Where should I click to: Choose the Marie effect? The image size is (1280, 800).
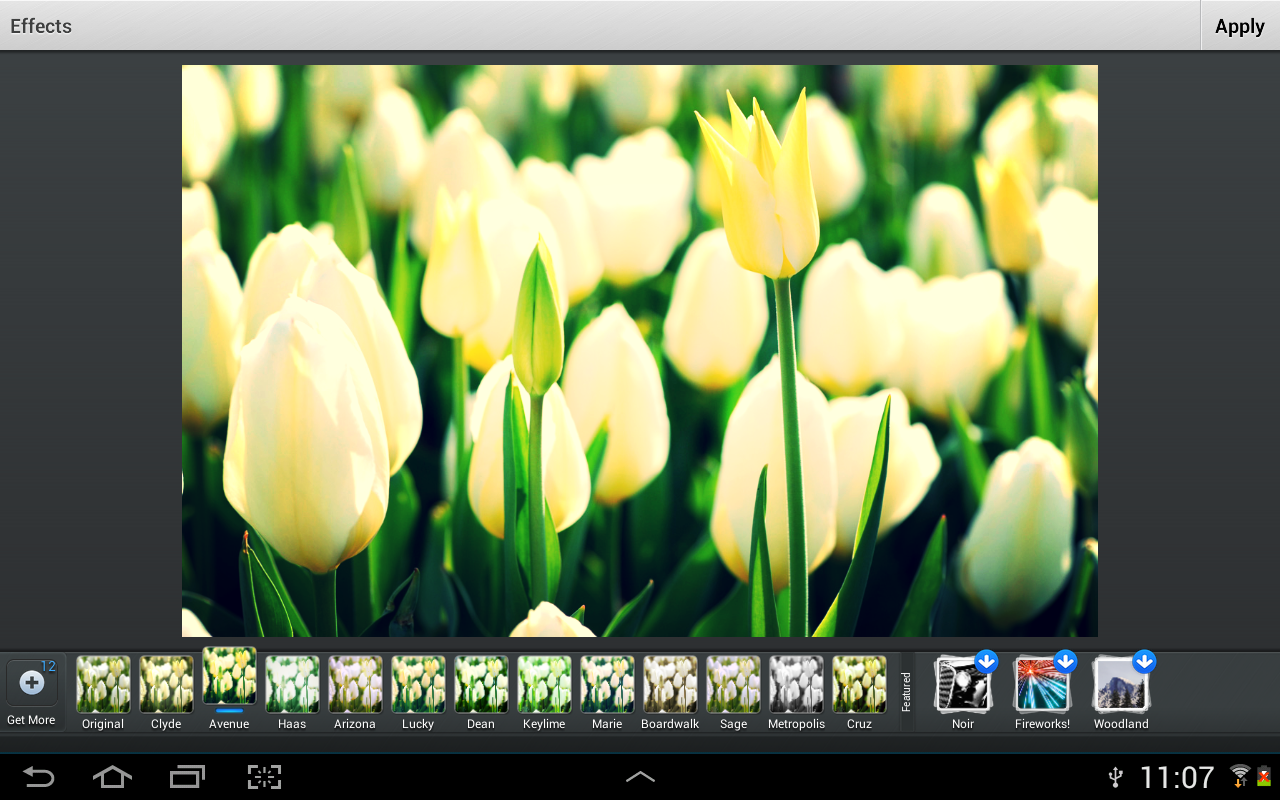point(607,692)
